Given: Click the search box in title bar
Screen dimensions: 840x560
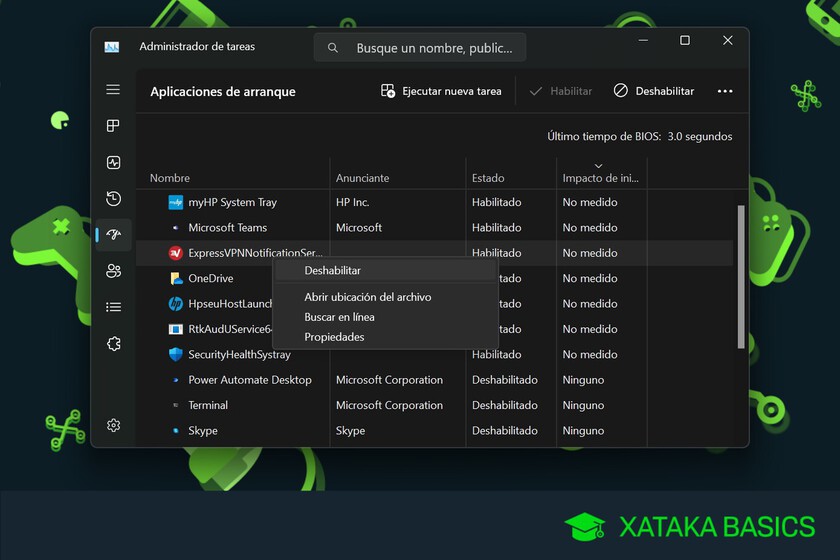Looking at the screenshot, I should (420, 47).
